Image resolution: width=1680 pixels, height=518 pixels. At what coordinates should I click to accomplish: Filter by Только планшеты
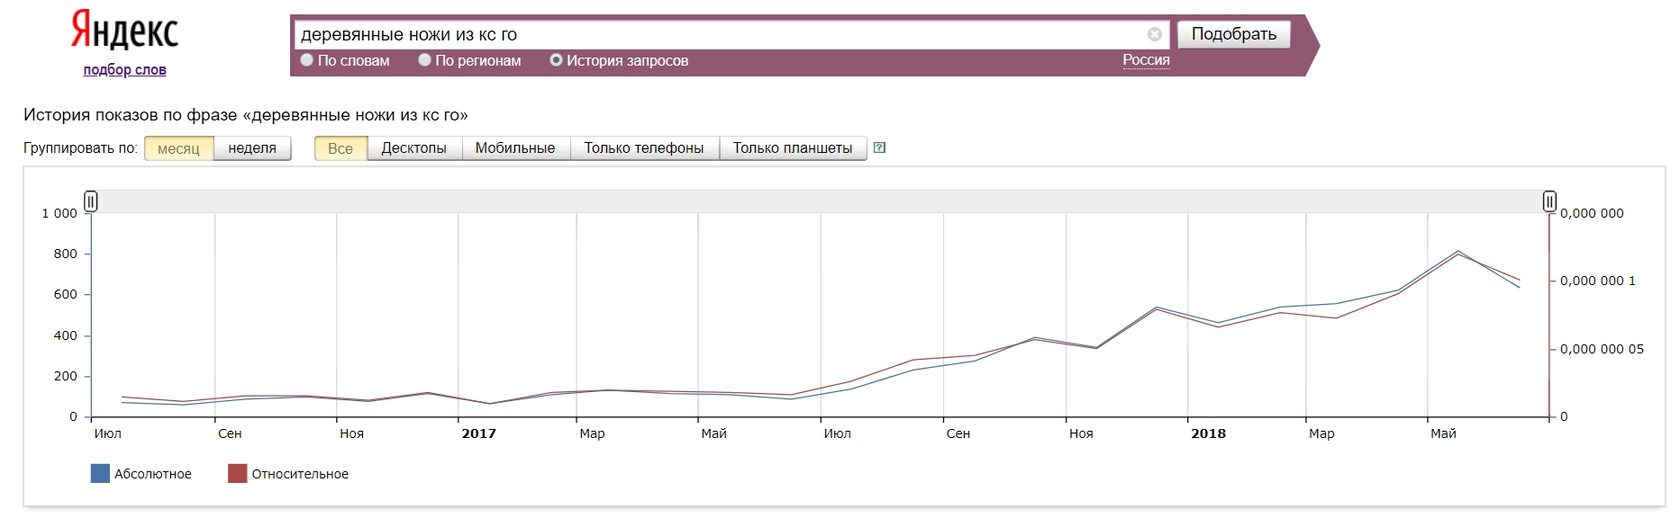point(793,148)
